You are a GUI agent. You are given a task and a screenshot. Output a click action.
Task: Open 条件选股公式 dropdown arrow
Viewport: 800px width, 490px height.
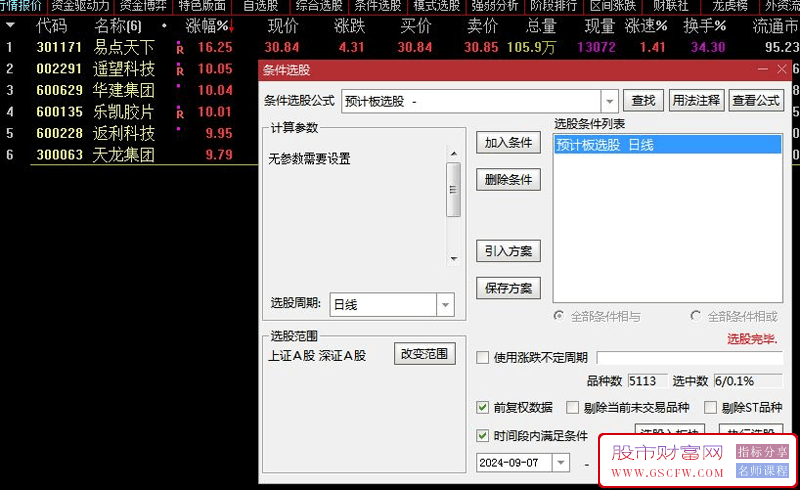pos(609,101)
